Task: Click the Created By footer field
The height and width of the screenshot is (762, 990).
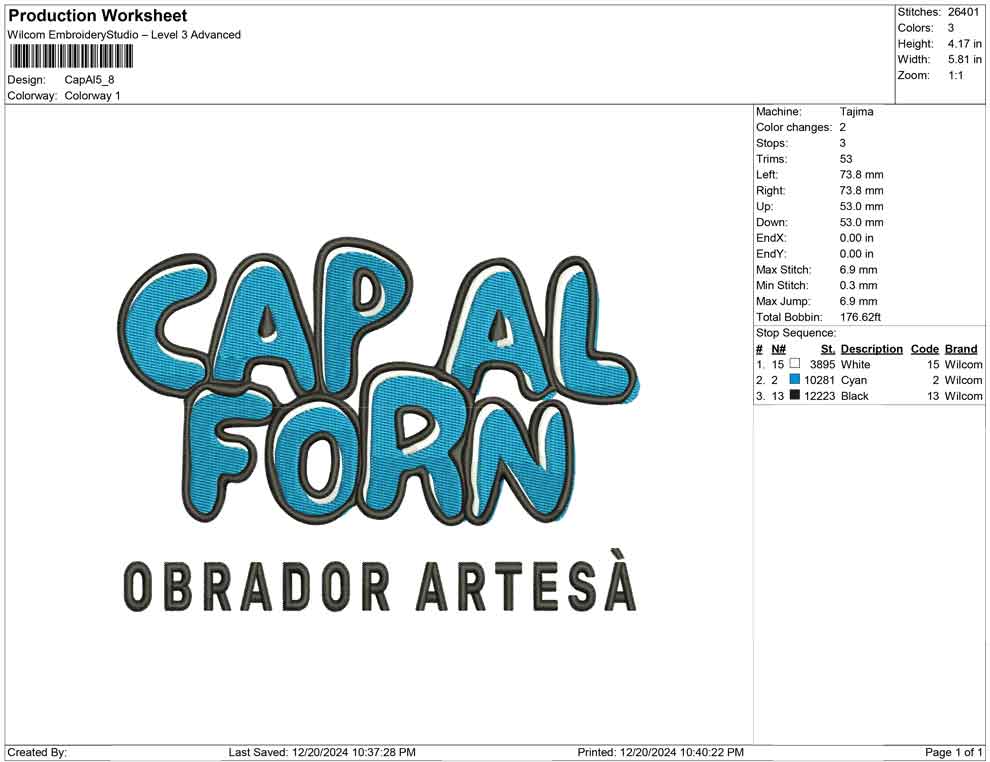Action: click(37, 752)
